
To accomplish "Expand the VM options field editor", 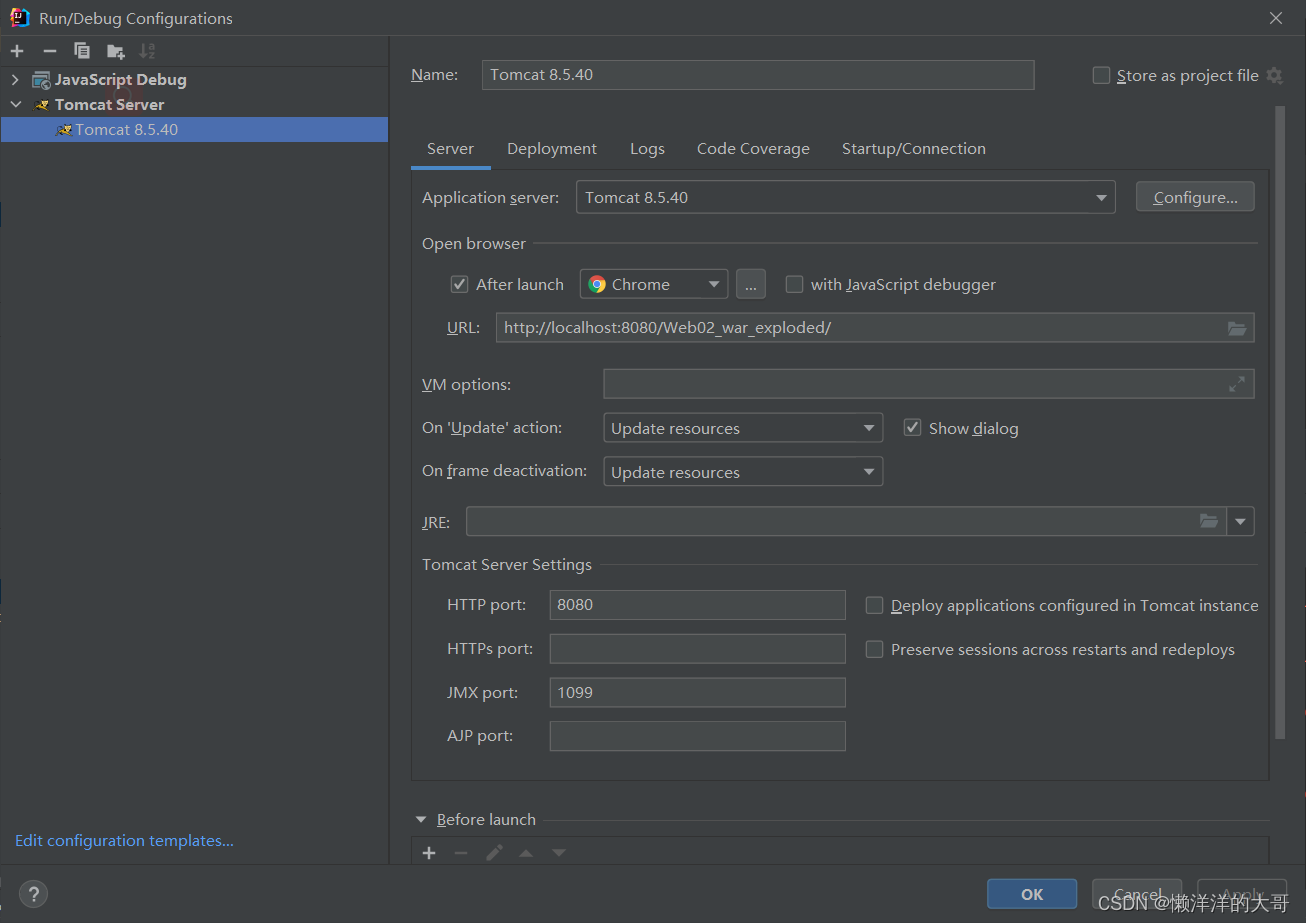I will tap(1237, 384).
